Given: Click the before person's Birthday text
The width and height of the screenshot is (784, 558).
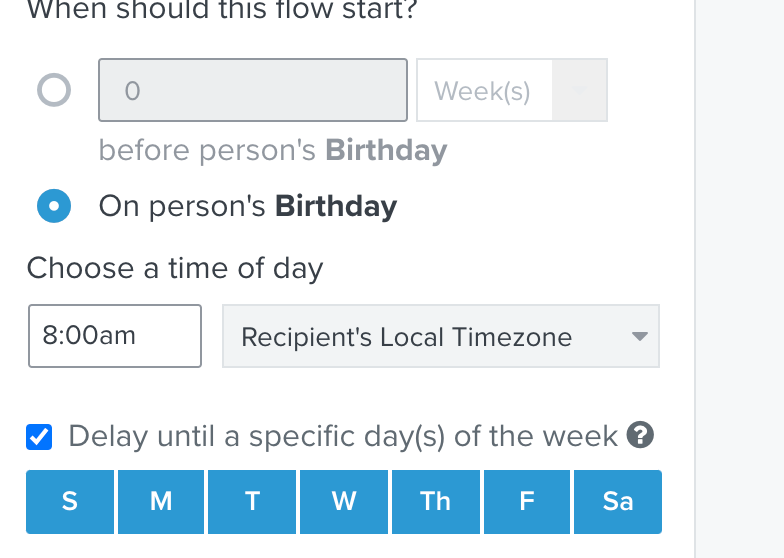Looking at the screenshot, I should tap(273, 150).
